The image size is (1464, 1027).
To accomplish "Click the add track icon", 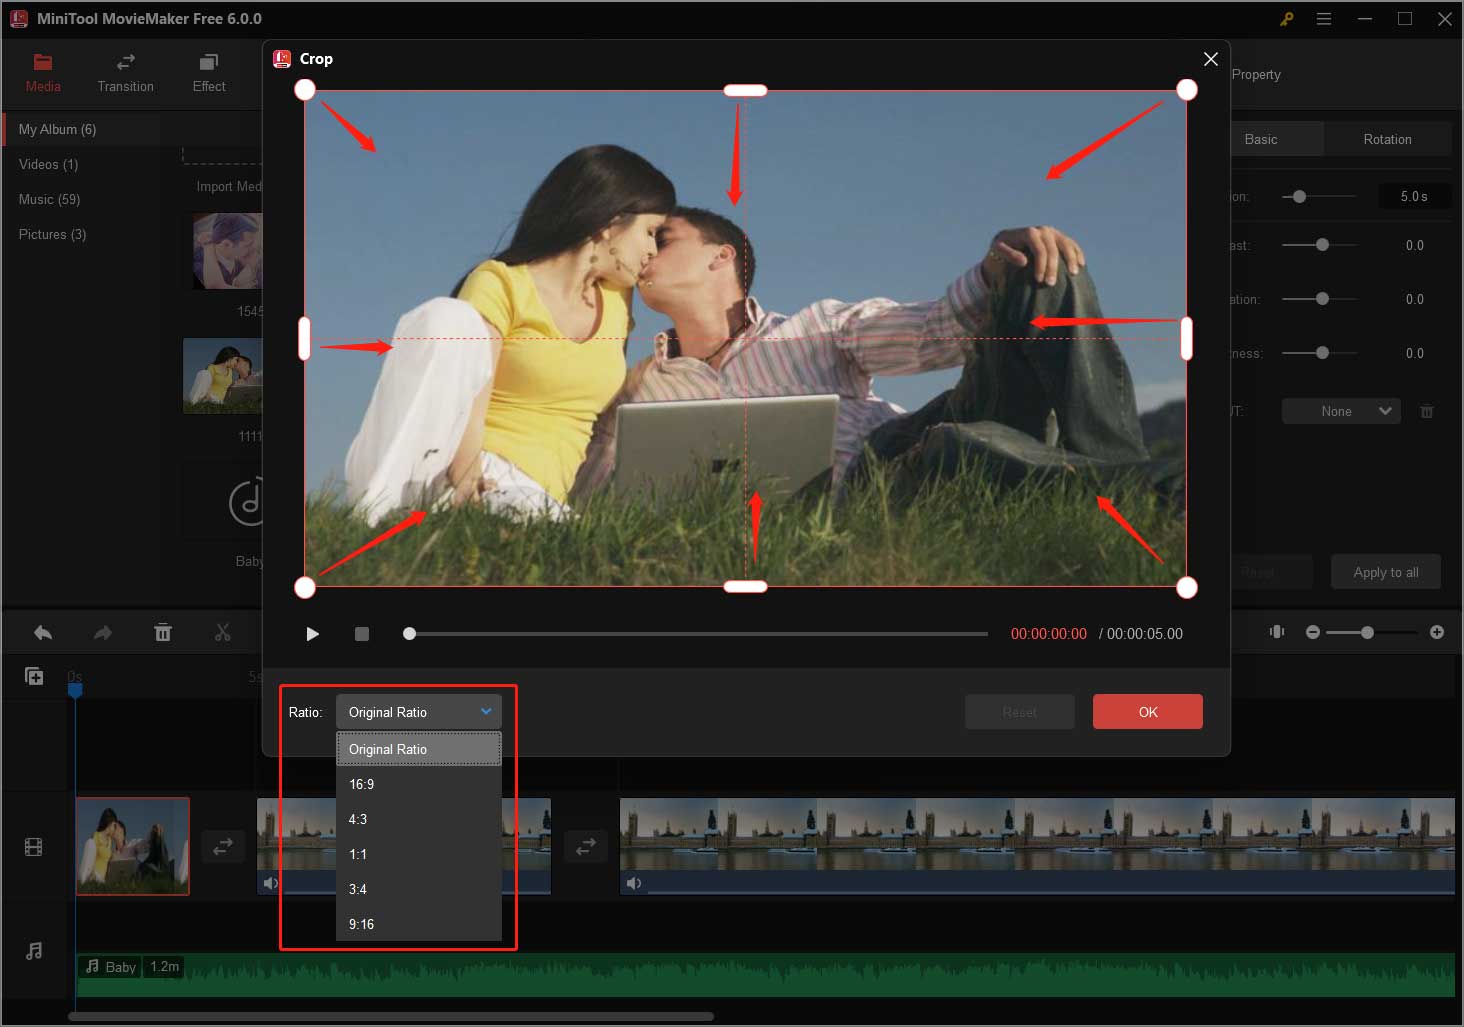I will (34, 677).
